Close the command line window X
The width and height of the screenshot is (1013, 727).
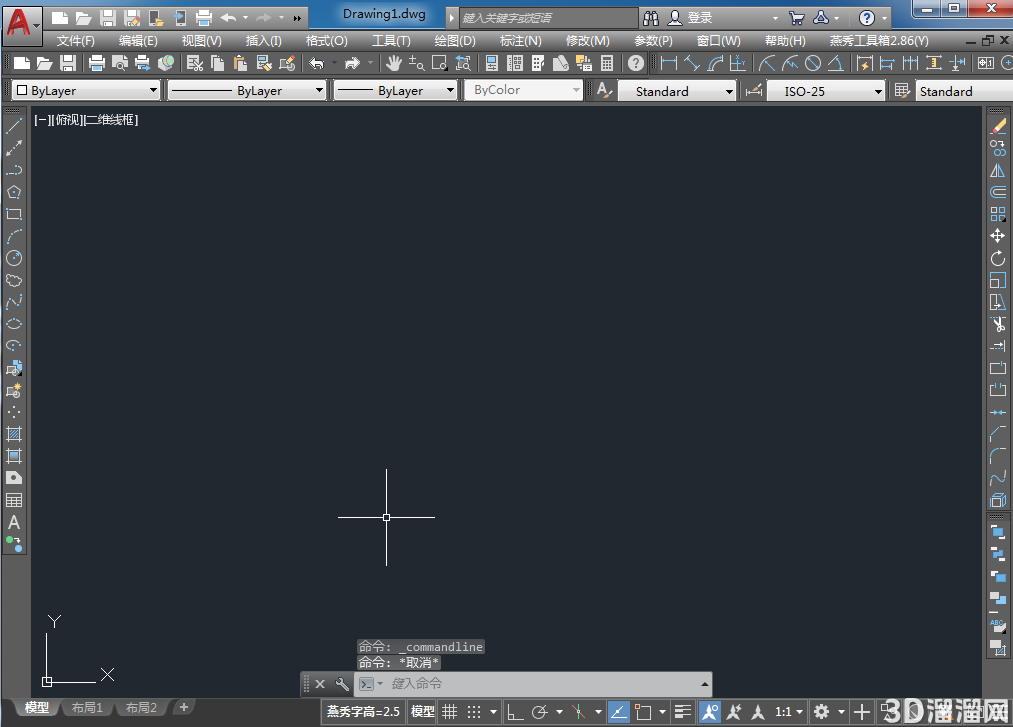(320, 684)
